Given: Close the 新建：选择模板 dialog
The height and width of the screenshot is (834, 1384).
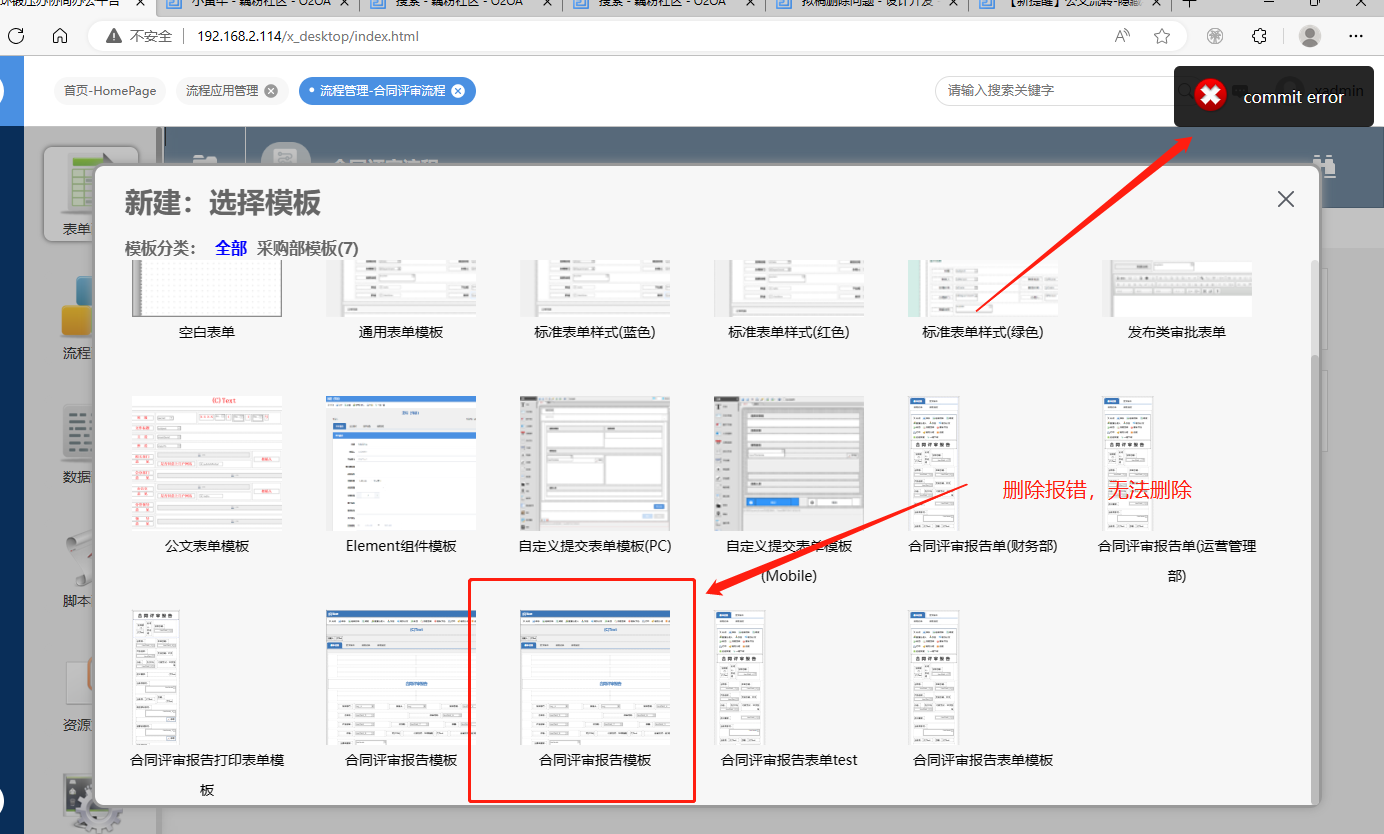Looking at the screenshot, I should pos(1286,199).
